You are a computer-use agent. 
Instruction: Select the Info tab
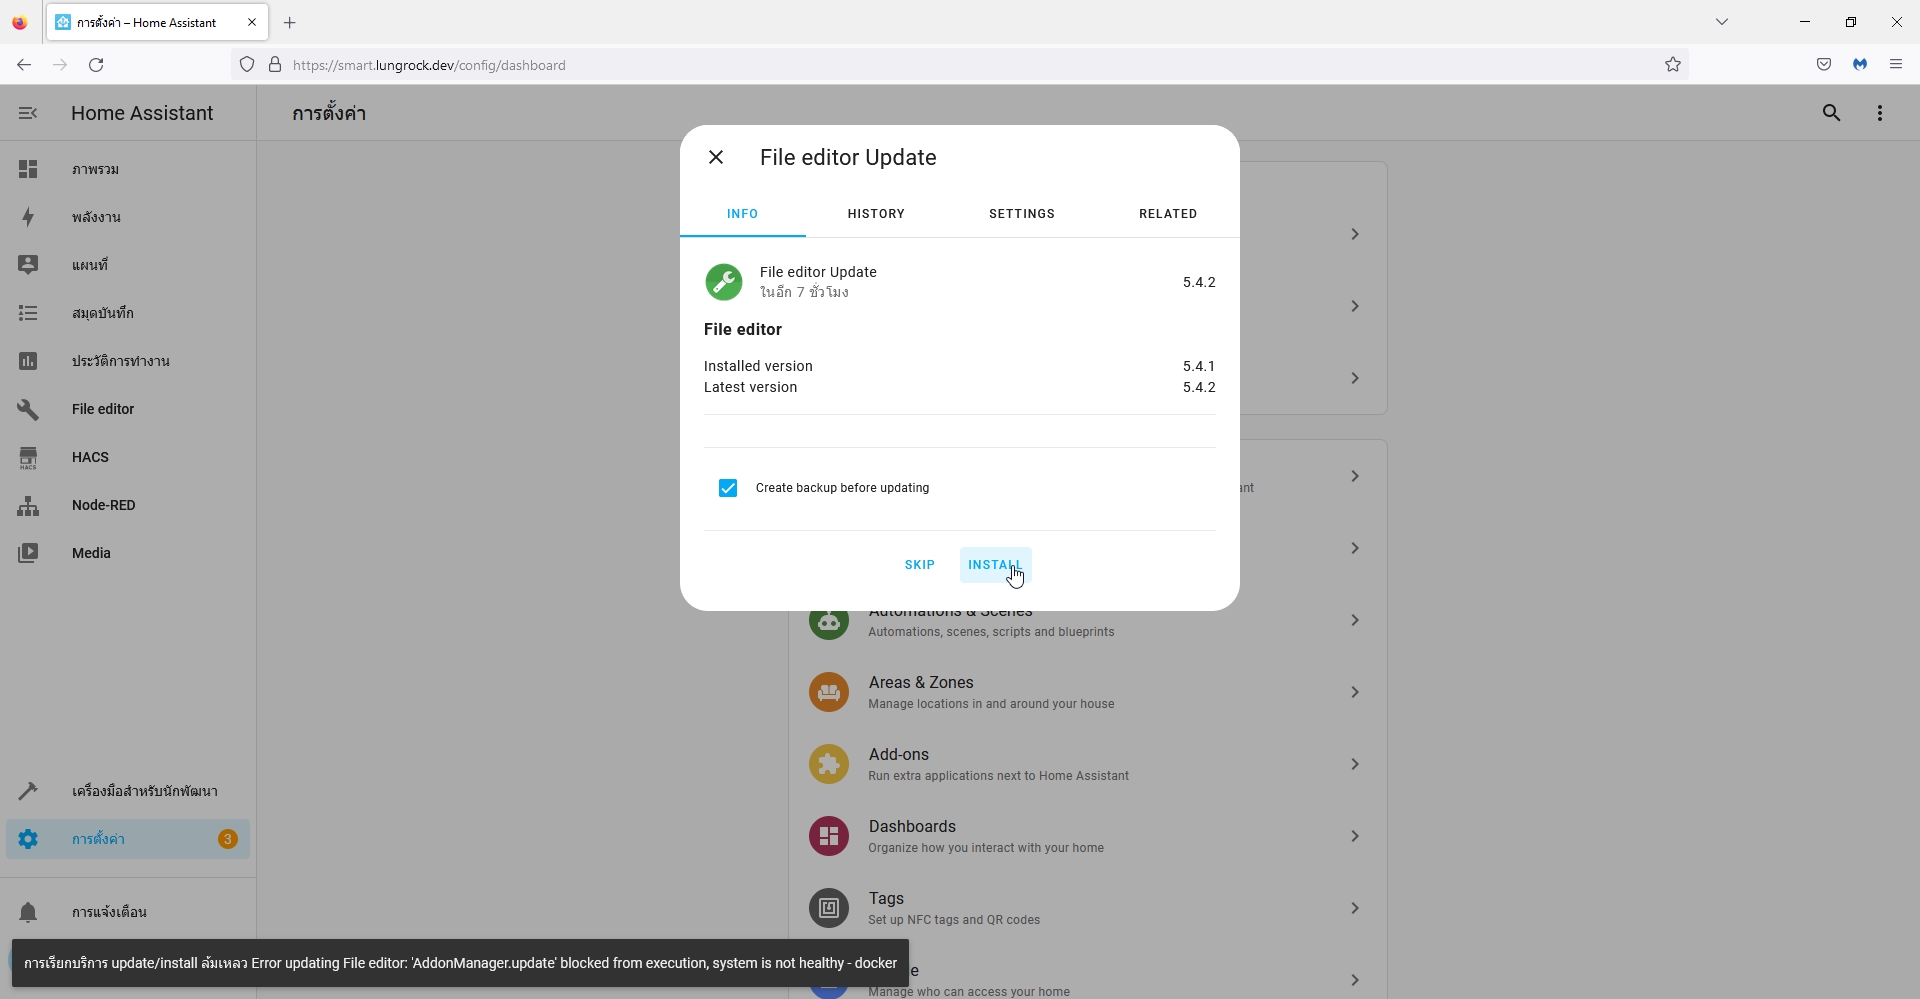pyautogui.click(x=743, y=214)
